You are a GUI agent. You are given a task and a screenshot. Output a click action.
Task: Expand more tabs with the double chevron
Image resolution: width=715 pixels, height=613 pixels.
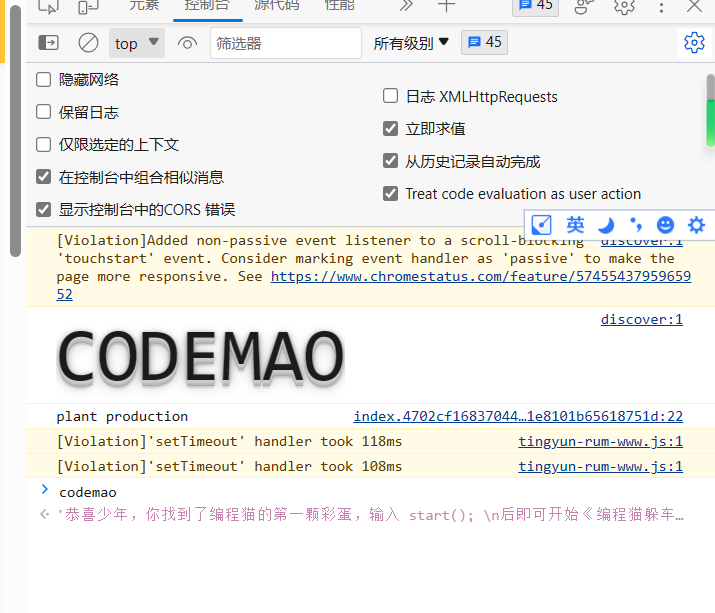[x=406, y=6]
